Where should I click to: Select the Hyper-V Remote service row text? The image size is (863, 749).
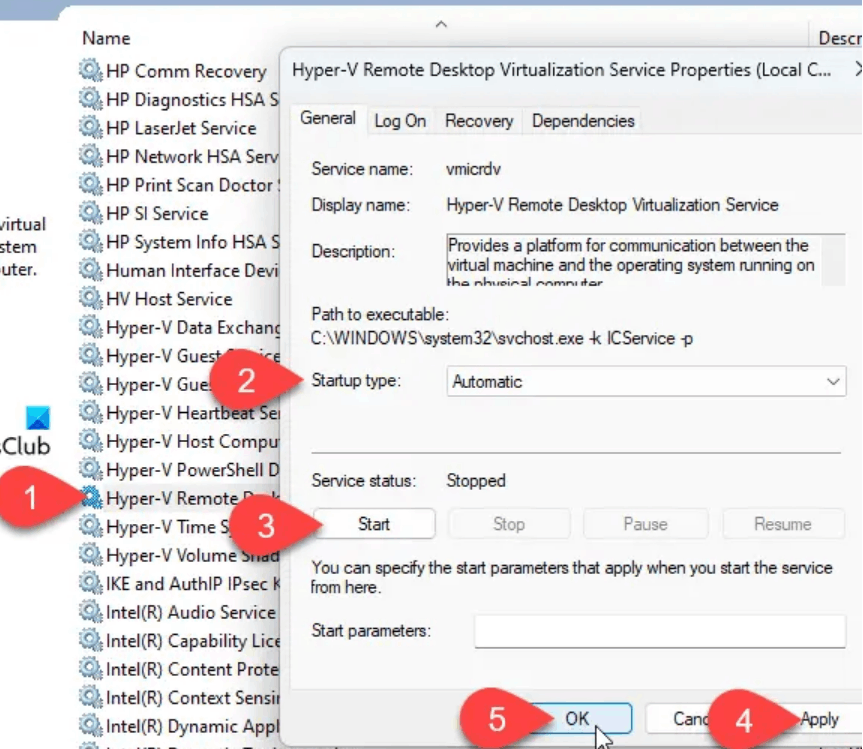[x=193, y=499]
